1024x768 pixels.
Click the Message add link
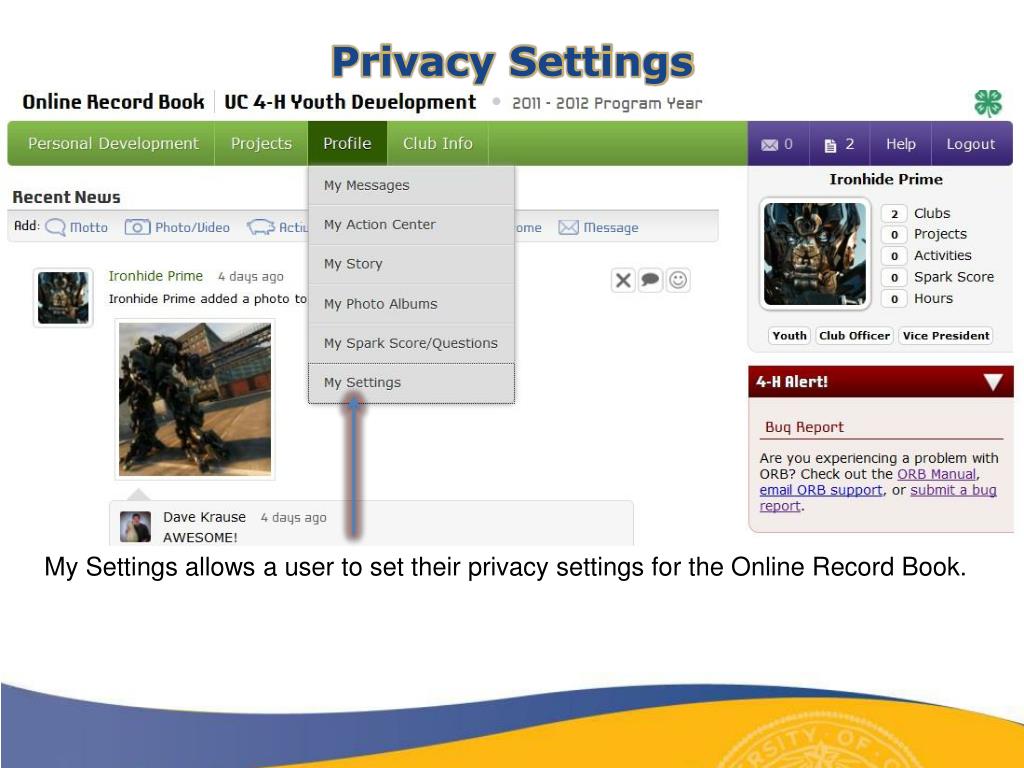tap(611, 227)
